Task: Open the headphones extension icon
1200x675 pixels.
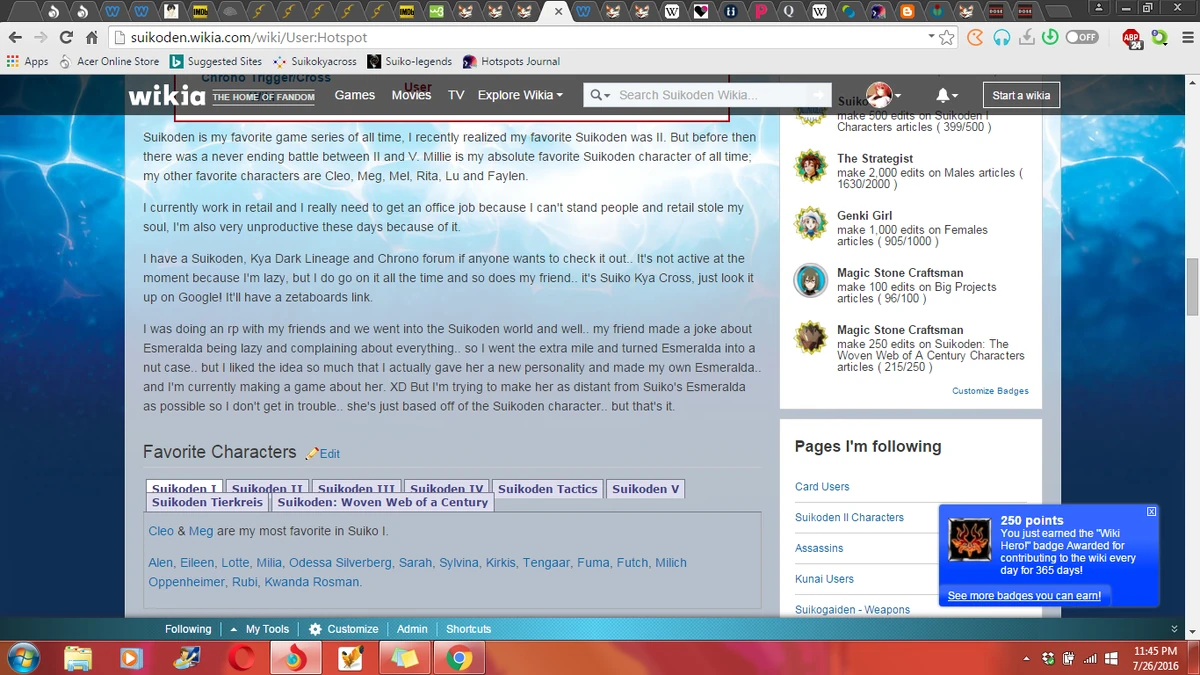Action: [x=1001, y=37]
